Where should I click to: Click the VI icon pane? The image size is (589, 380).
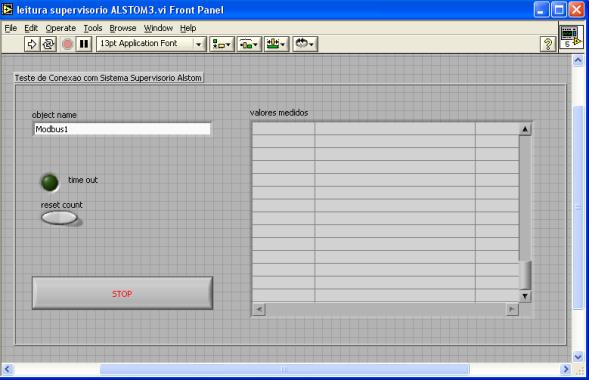(571, 37)
